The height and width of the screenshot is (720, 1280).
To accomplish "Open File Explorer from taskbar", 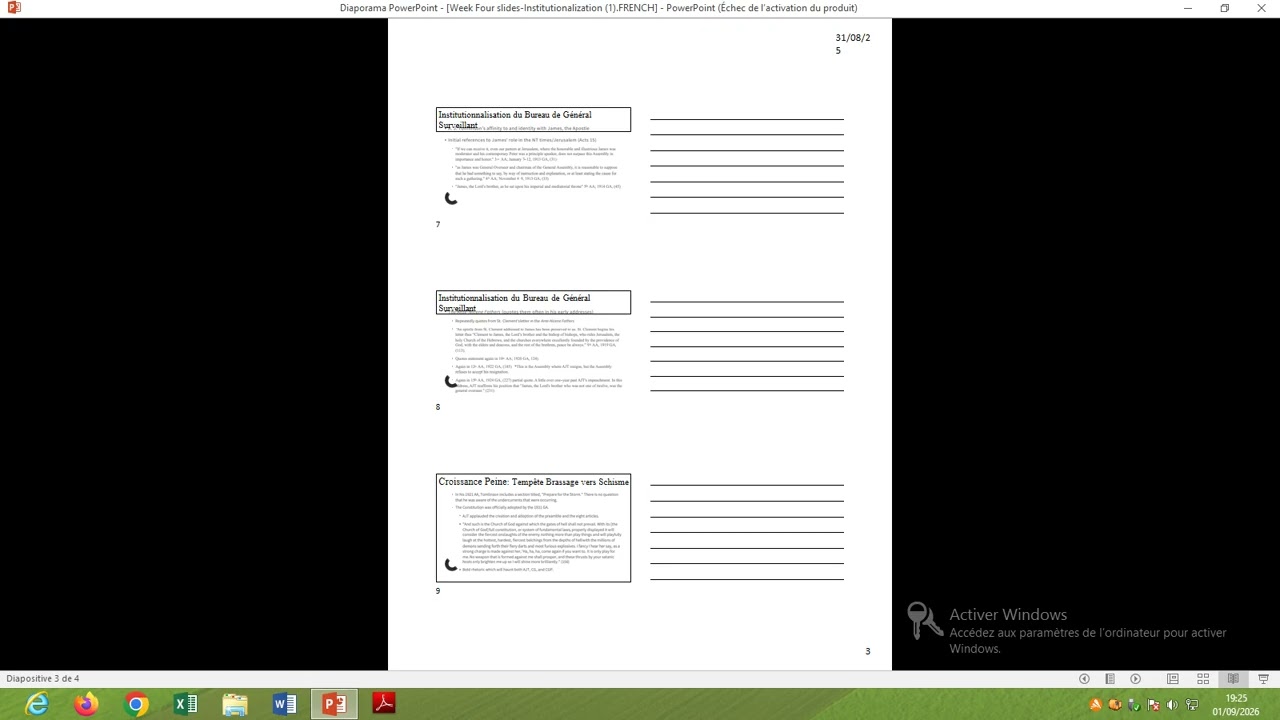I will (235, 704).
